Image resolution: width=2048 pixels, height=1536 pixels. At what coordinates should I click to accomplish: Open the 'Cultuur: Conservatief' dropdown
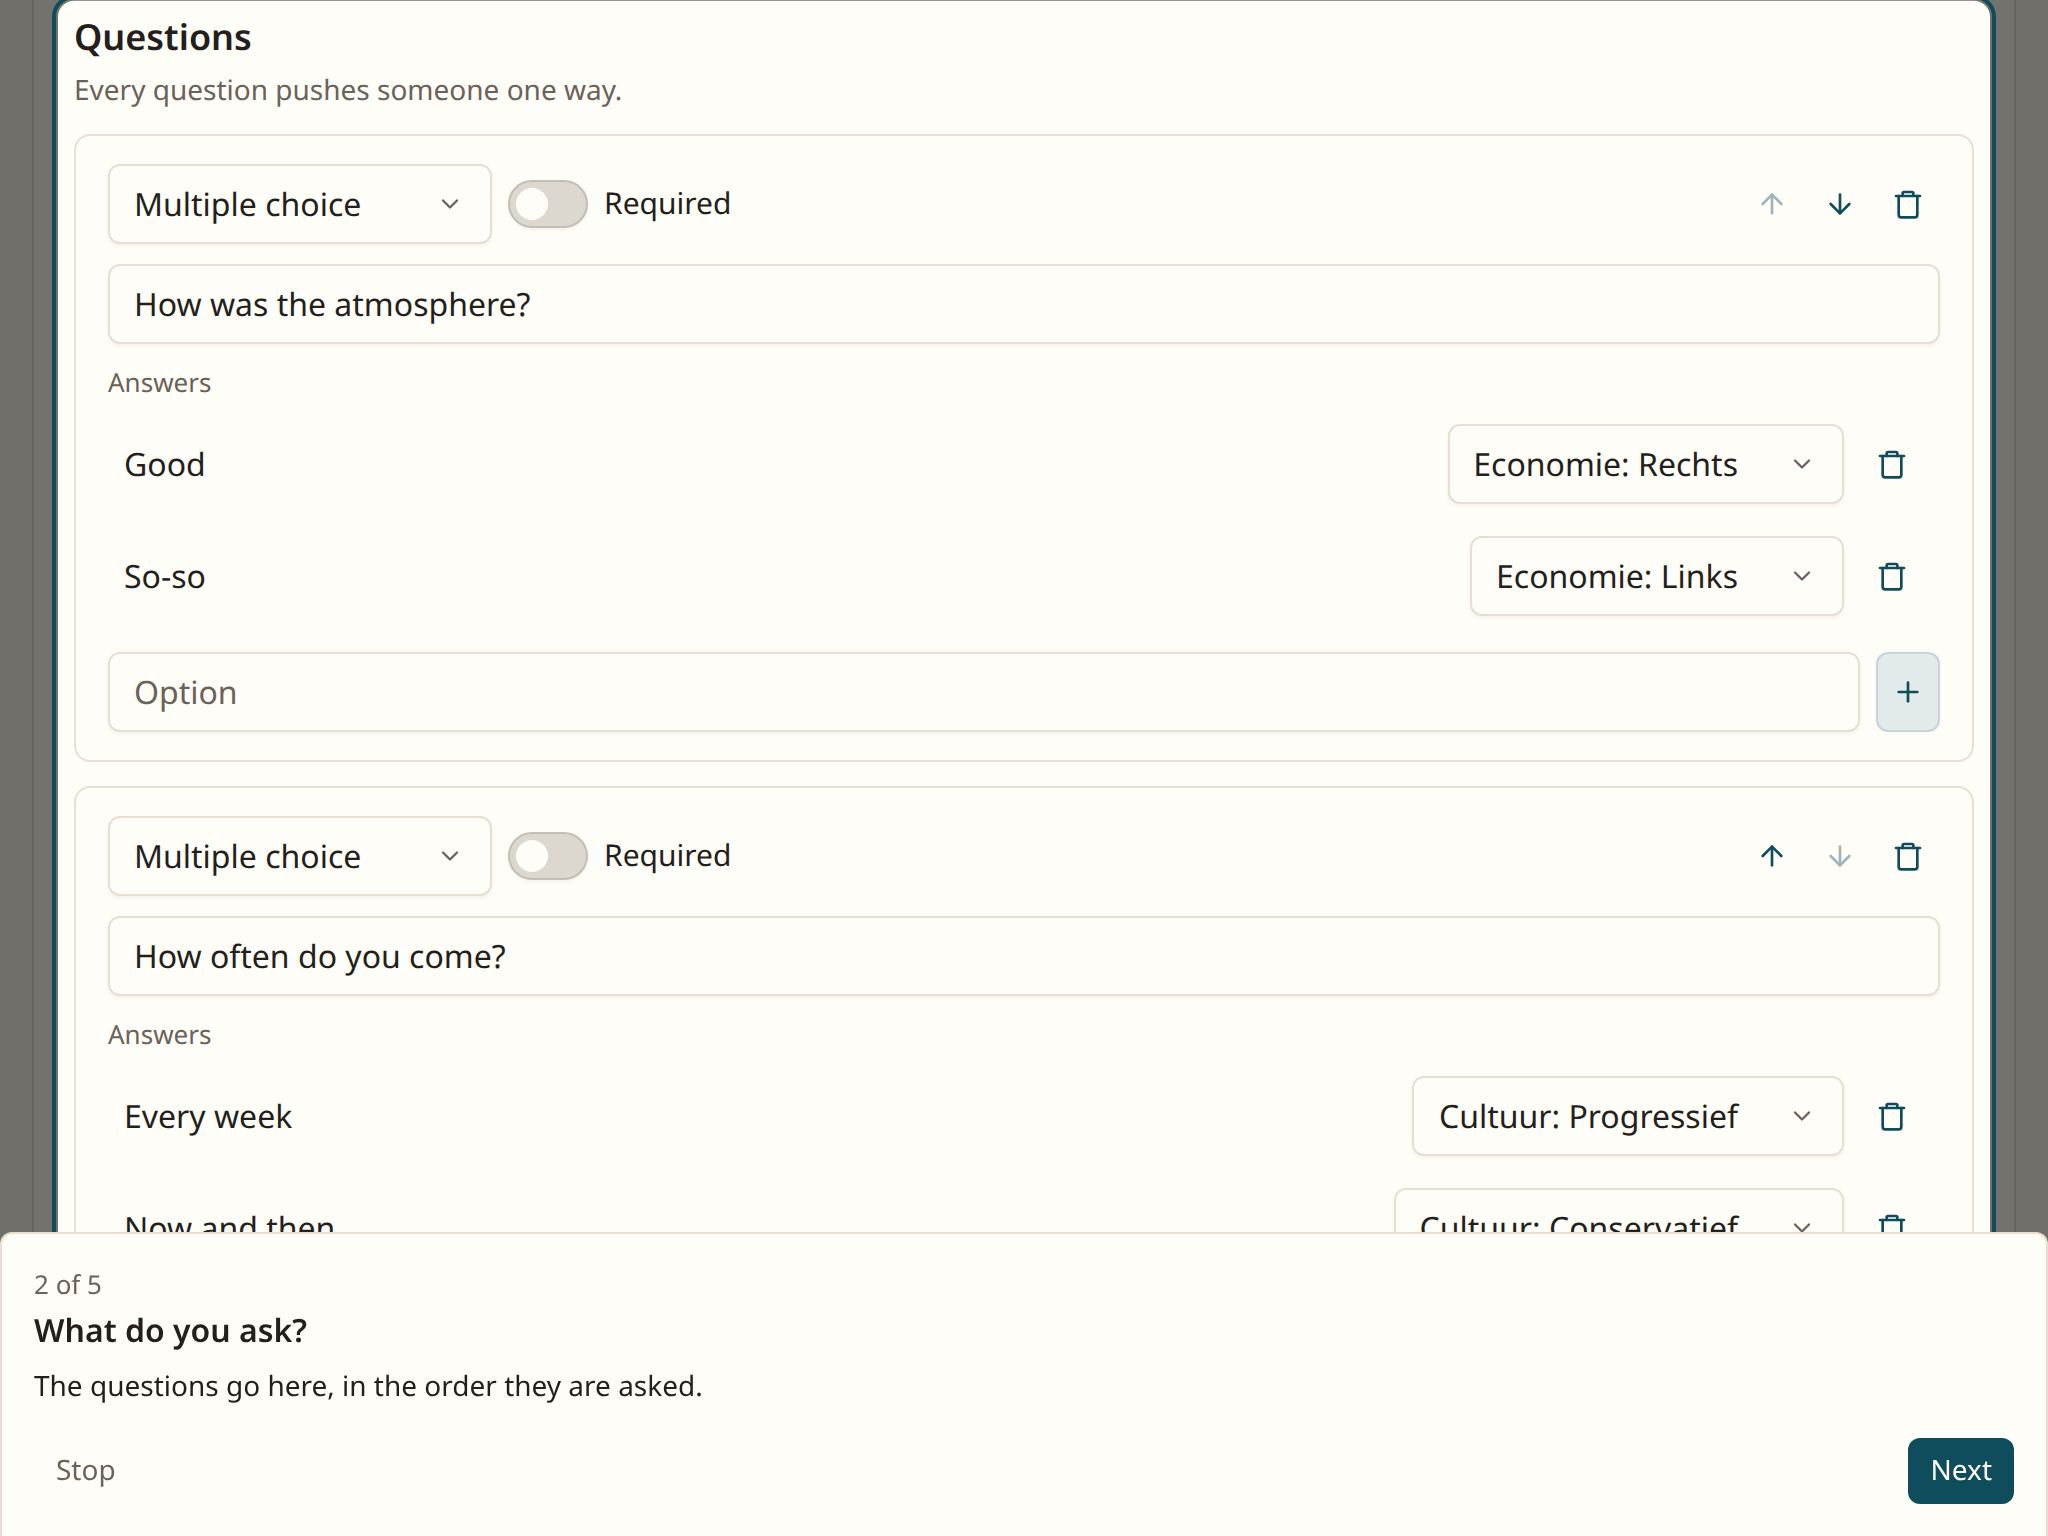coord(1618,1212)
